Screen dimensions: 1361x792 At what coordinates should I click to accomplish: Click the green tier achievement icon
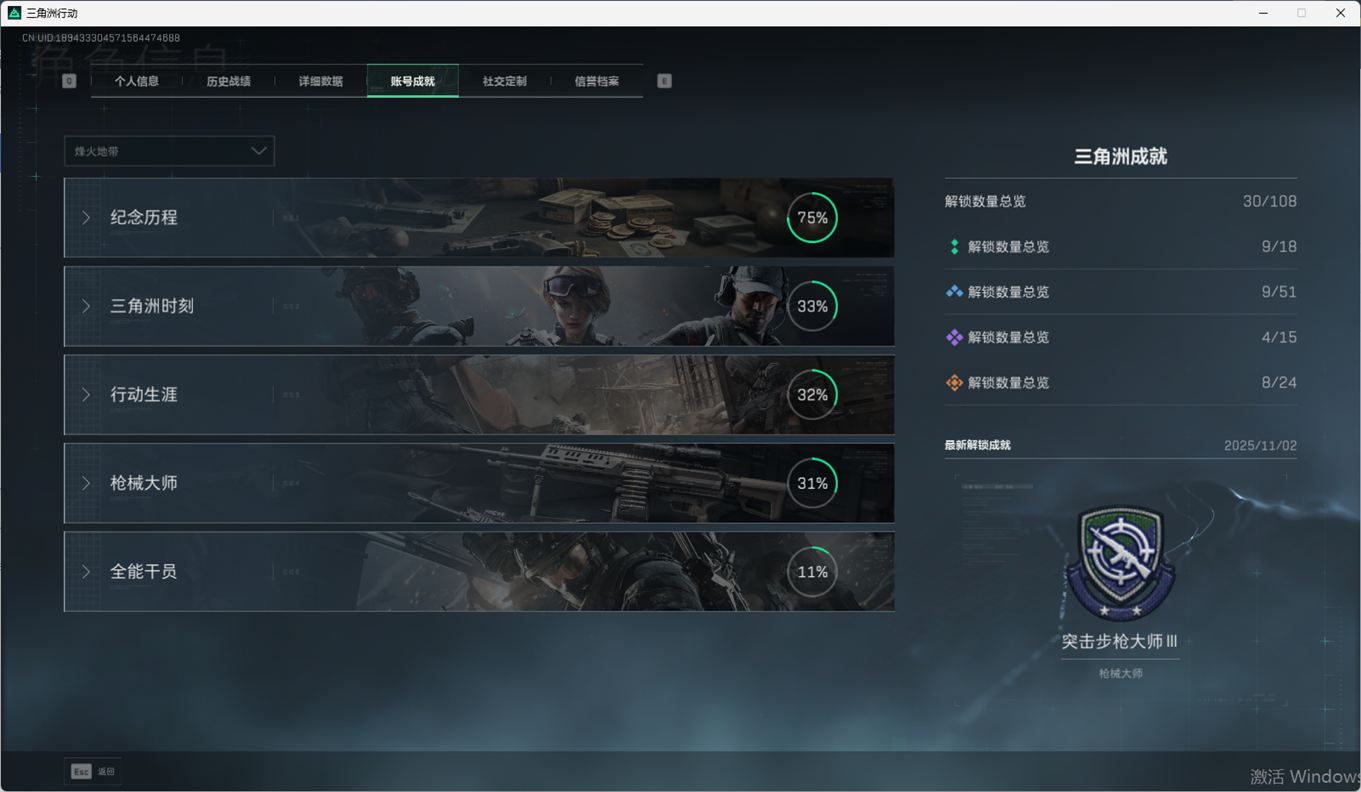pos(954,247)
